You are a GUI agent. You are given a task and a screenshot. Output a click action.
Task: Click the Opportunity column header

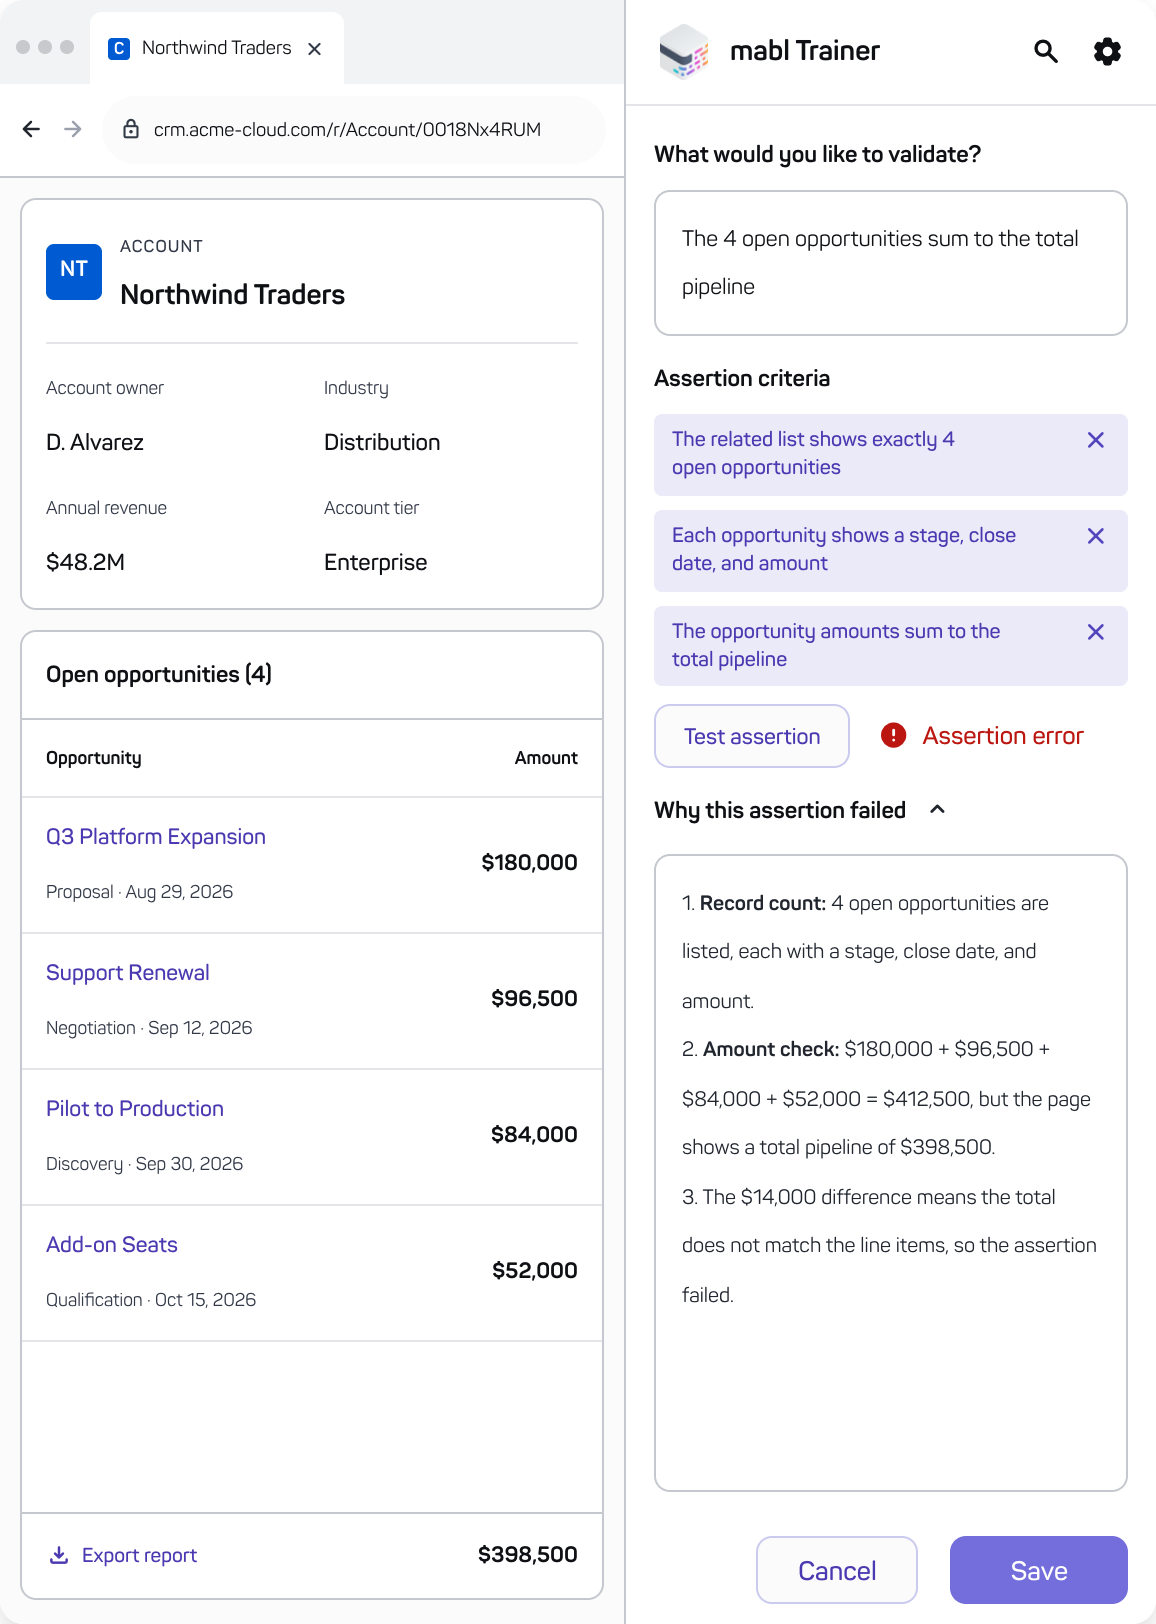[94, 758]
